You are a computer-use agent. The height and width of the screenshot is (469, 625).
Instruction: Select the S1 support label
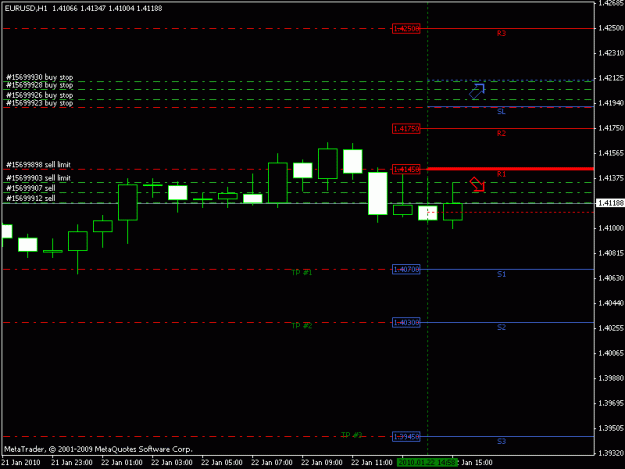point(501,274)
